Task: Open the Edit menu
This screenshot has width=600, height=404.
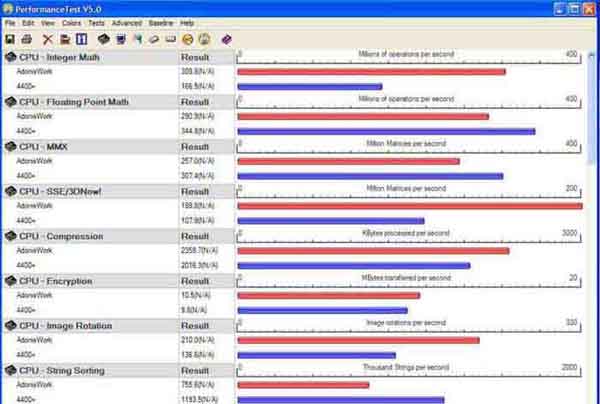Action: pos(28,23)
